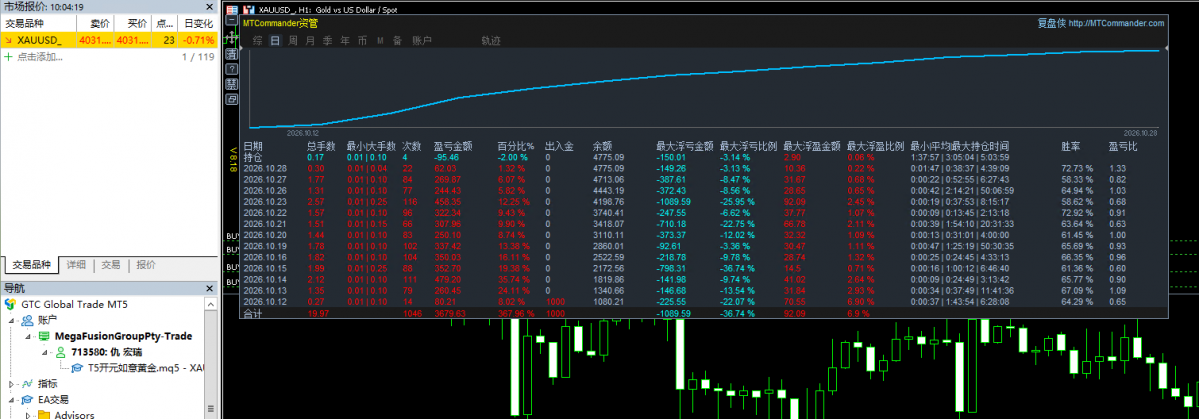Click the 指标 indicators wave icon
Viewport: 1199px width, 419px height.
(x=28, y=384)
